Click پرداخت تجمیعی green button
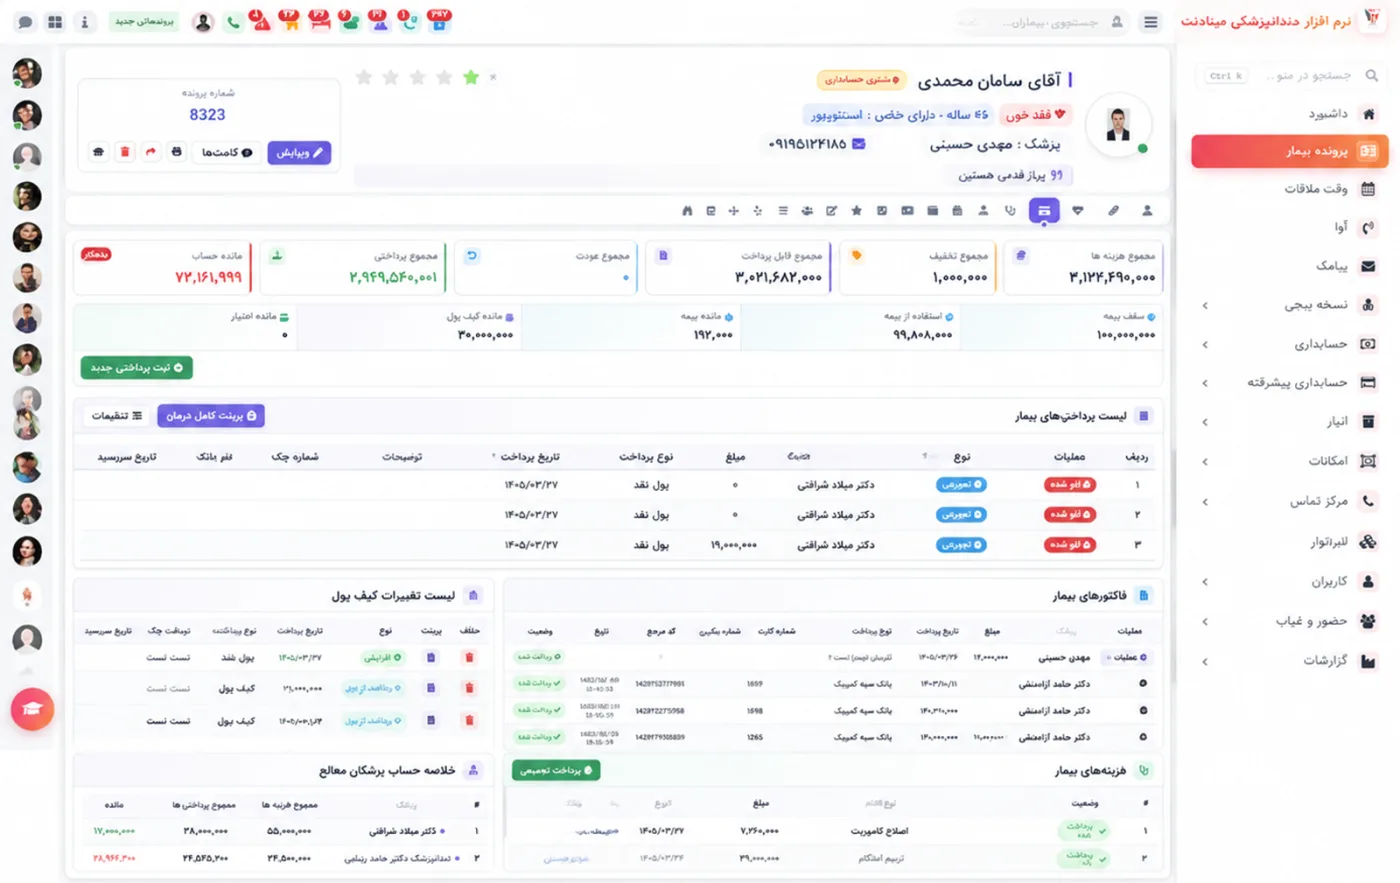1400x883 pixels. [x=556, y=770]
